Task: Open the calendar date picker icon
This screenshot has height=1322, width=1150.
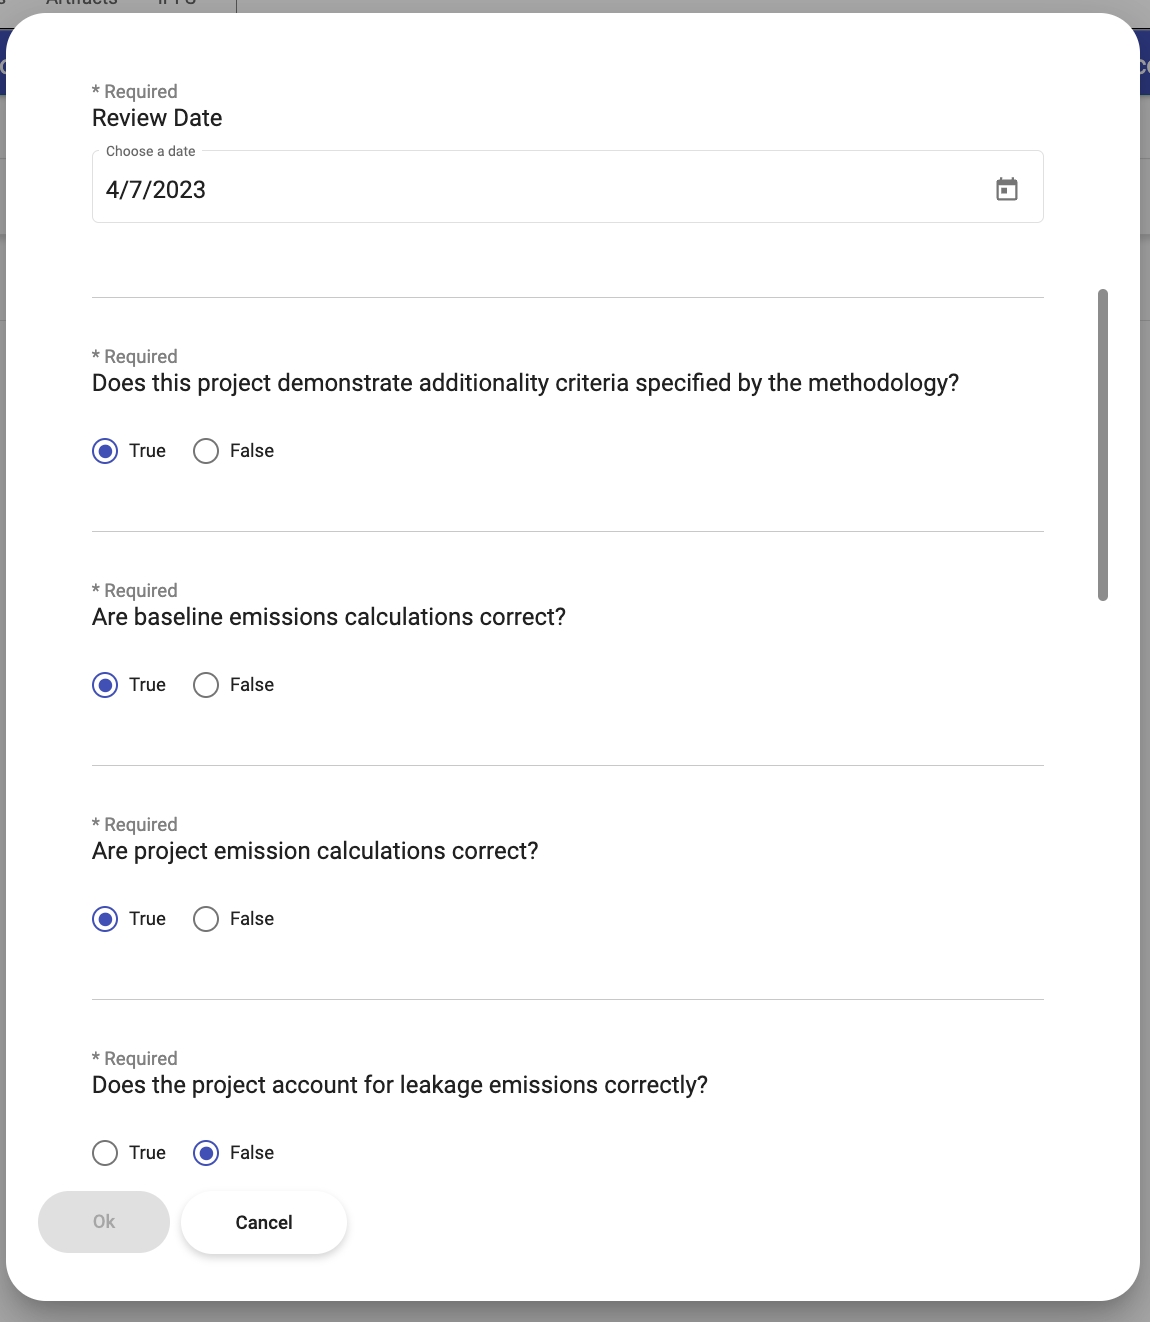Action: [1007, 189]
